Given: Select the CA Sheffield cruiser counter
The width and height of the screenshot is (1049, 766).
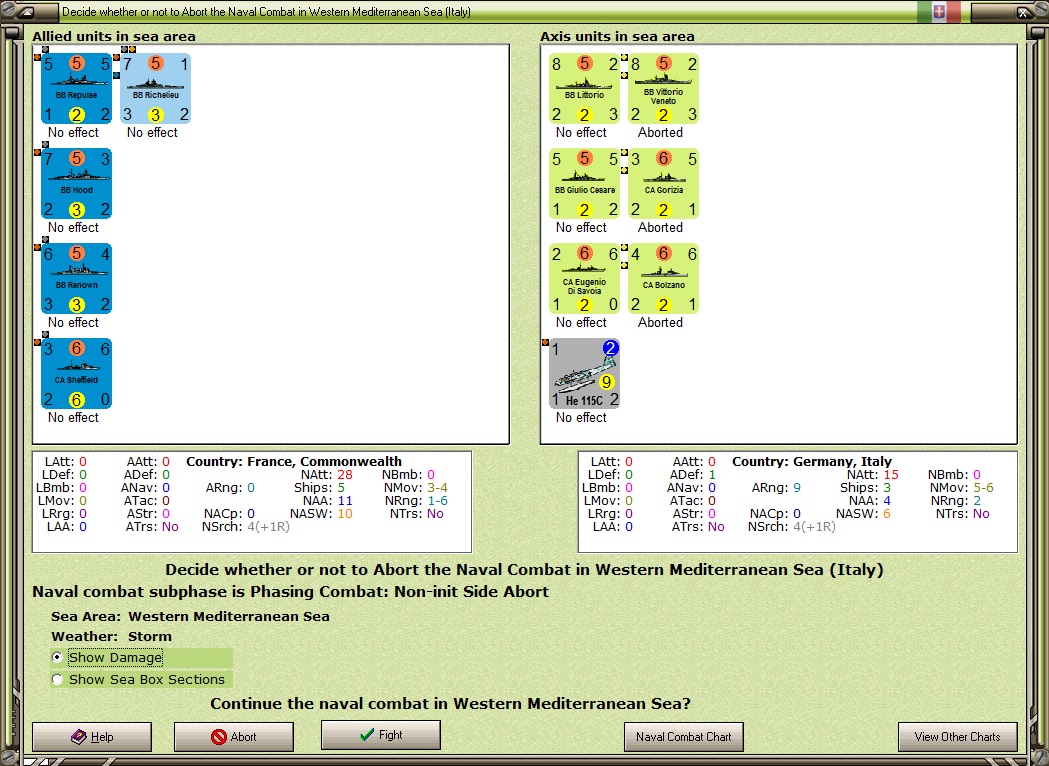Looking at the screenshot, I should (x=76, y=374).
